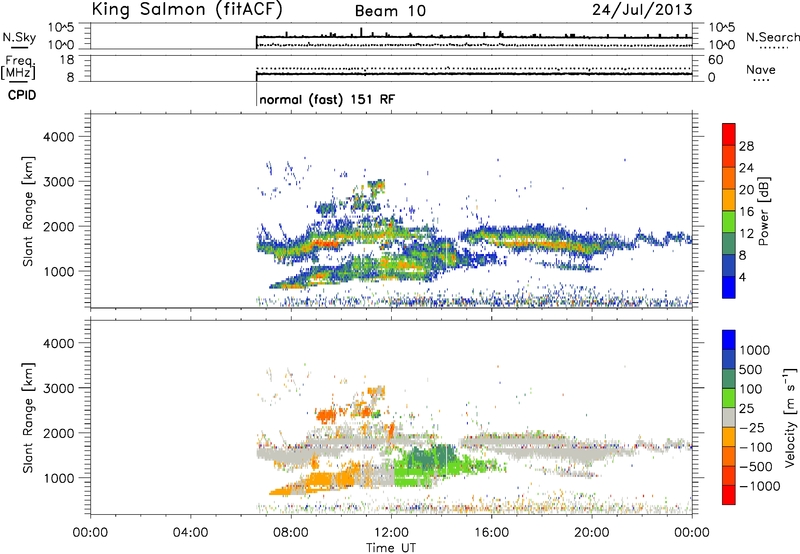Click the noise spike peak in the N.Sky panel
Viewport: 800px width, 554px height.
pos(361,30)
